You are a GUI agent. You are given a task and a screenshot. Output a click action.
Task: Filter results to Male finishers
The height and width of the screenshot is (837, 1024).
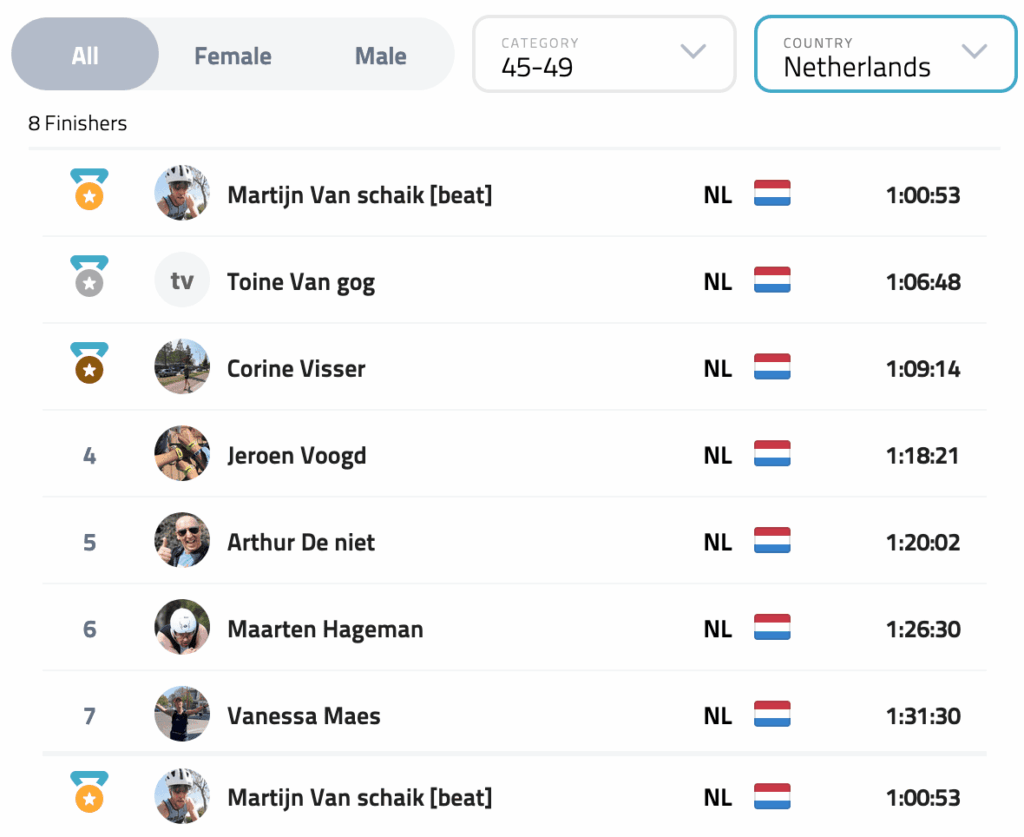(x=381, y=56)
